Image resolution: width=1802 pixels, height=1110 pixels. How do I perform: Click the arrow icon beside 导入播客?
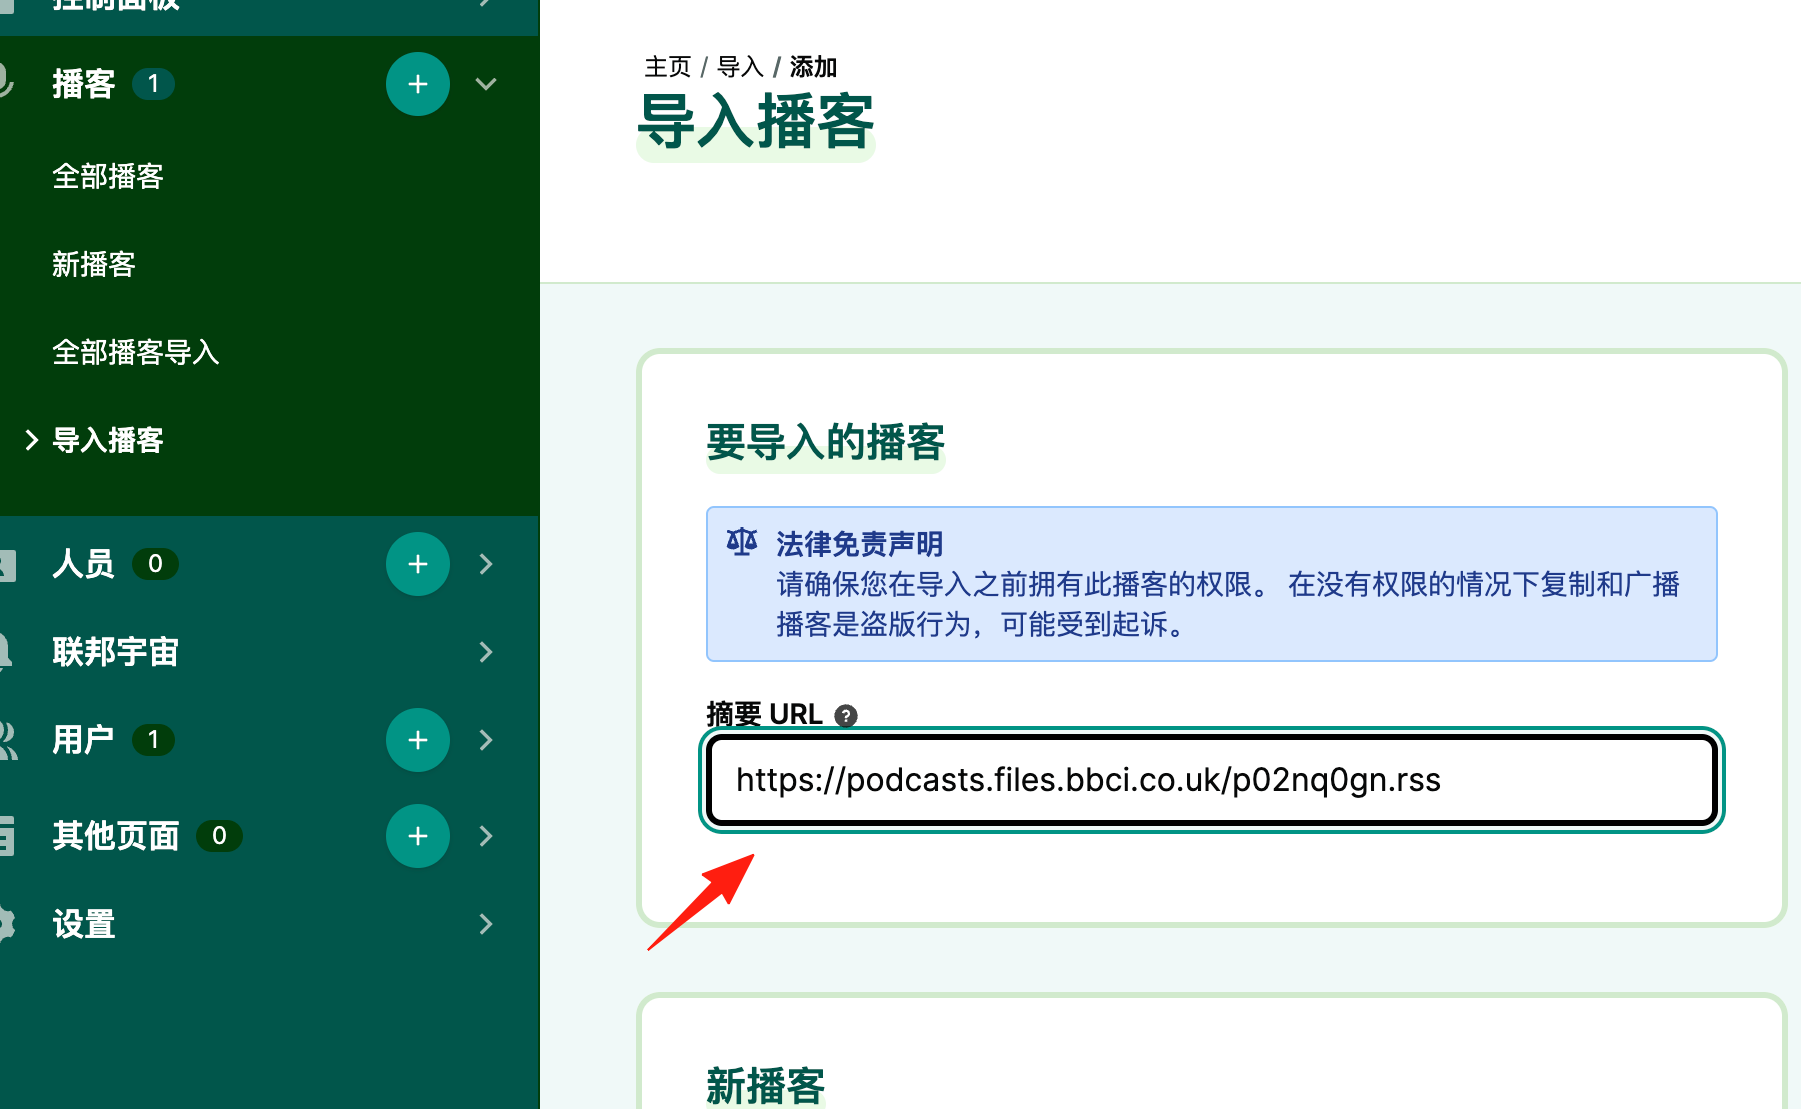32,440
